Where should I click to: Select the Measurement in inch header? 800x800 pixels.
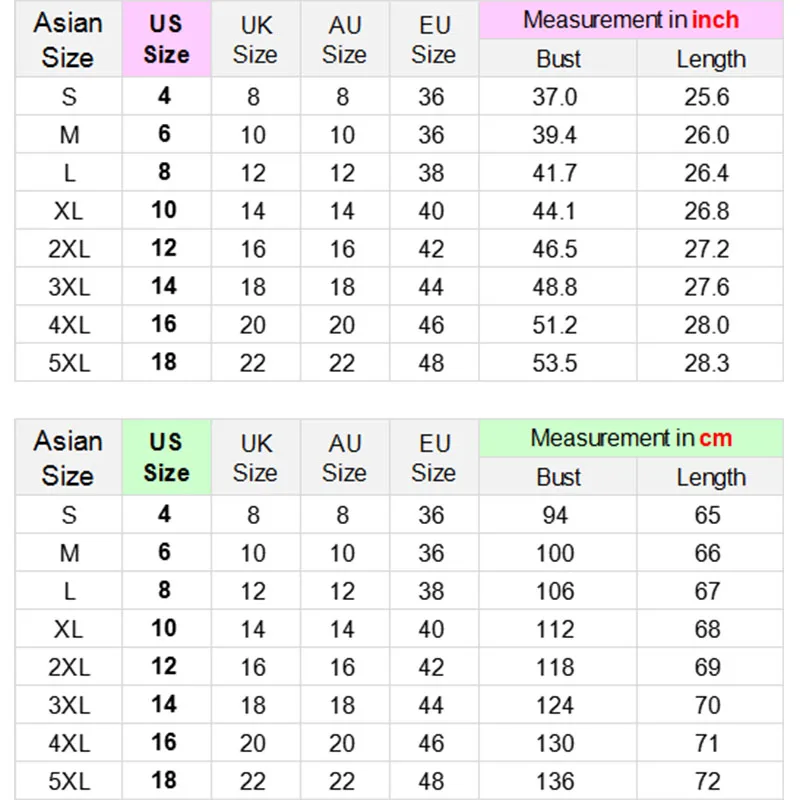(x=631, y=20)
